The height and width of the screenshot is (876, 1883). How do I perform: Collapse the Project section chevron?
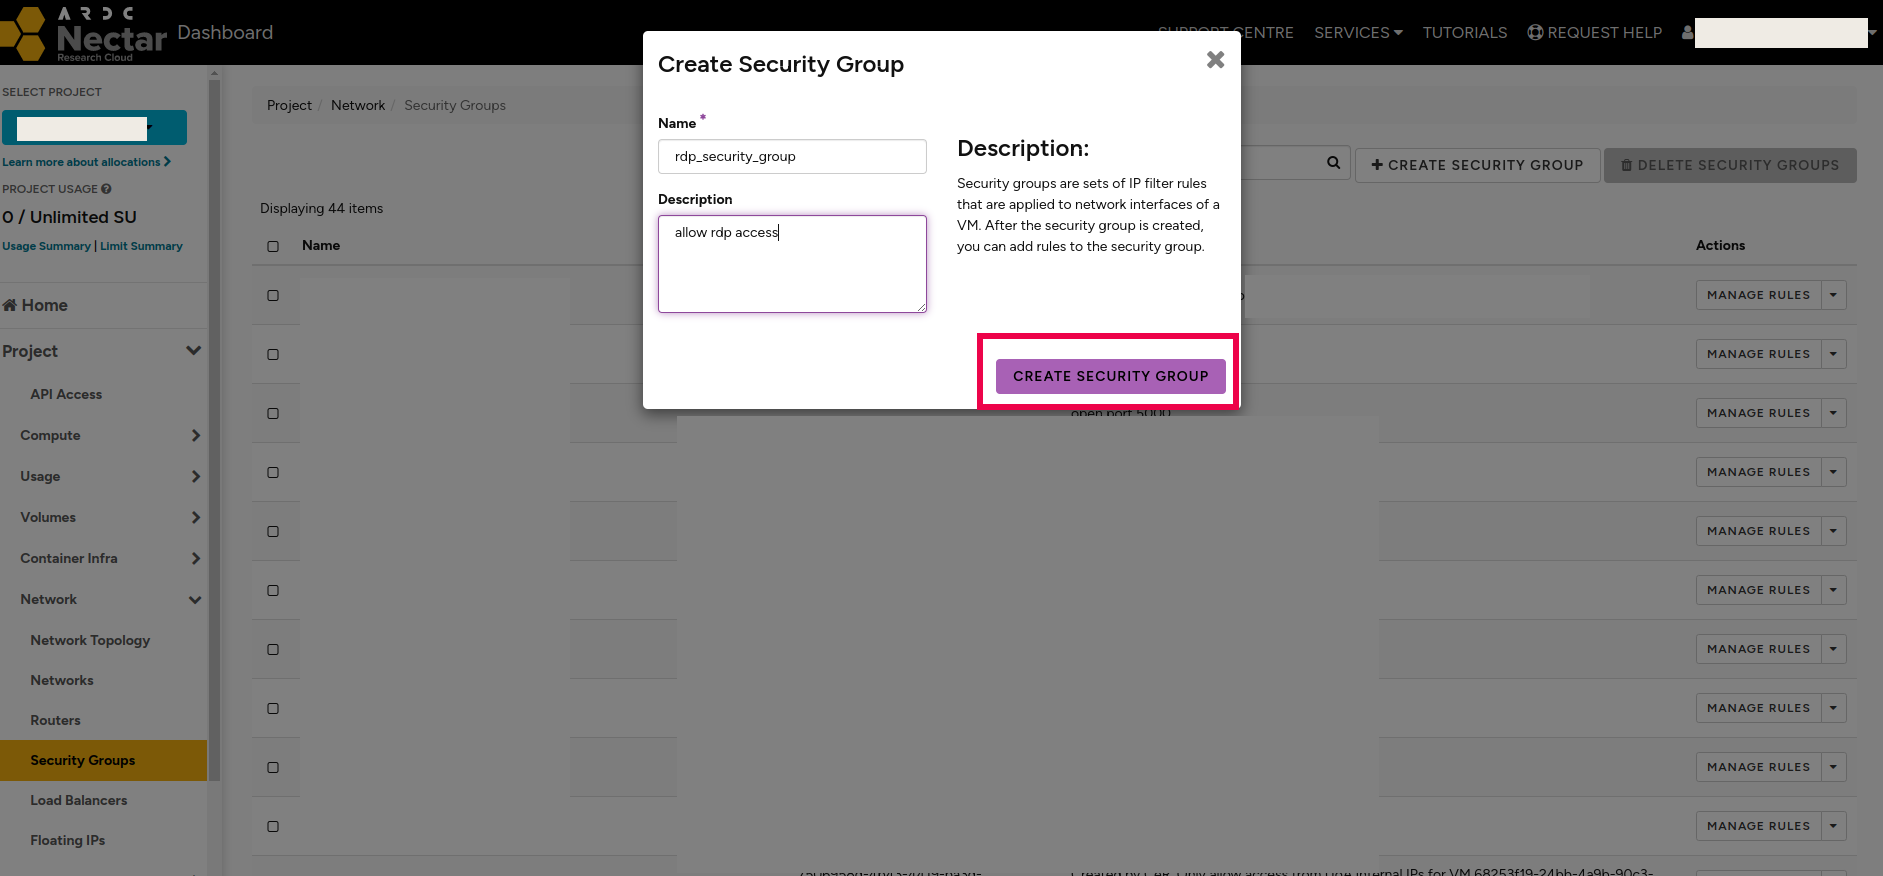pyautogui.click(x=194, y=351)
